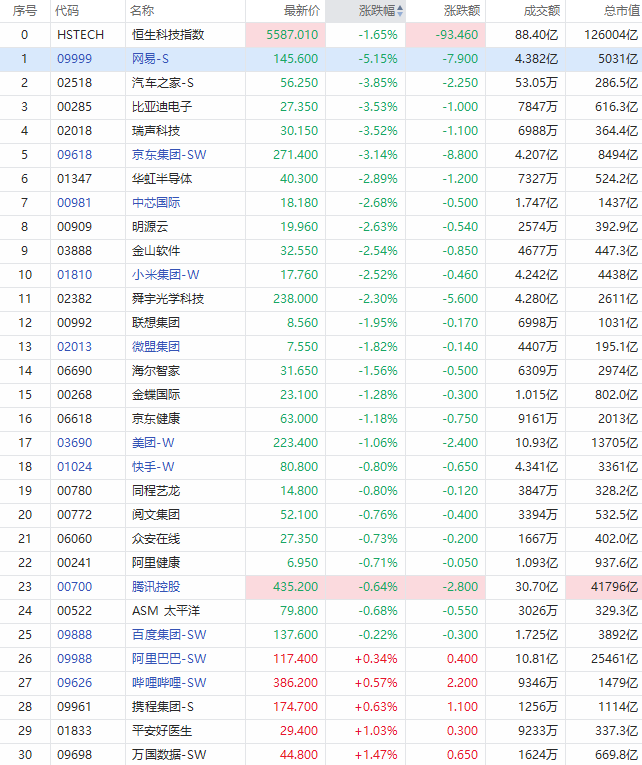Viewport: 642px width, 765px height.
Task: Open 百度集团-SW stock link
Action: (169, 635)
